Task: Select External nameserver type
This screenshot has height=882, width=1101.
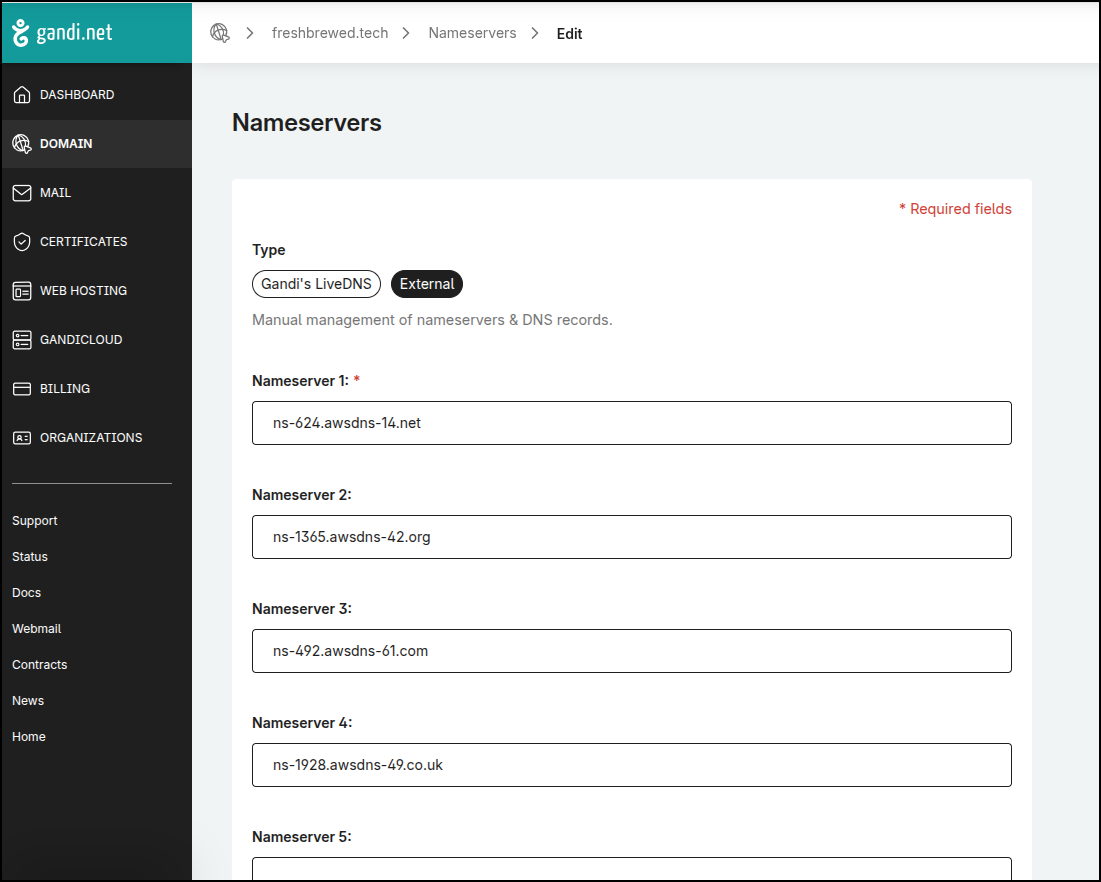Action: pyautogui.click(x=427, y=284)
